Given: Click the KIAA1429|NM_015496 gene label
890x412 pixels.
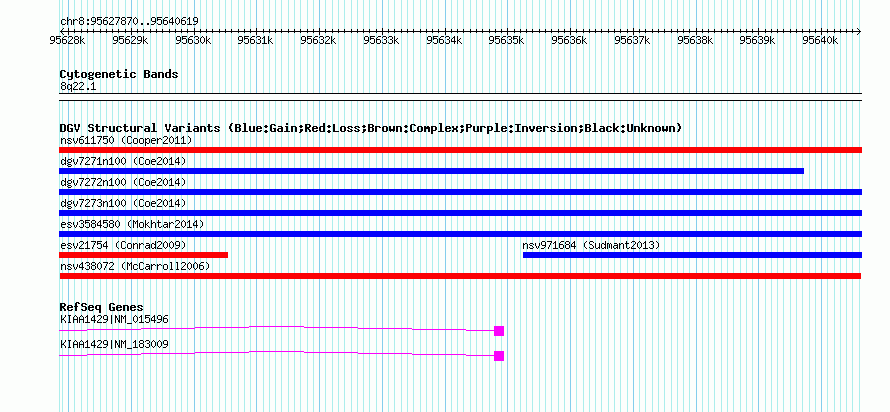Looking at the screenshot, I should [114, 319].
